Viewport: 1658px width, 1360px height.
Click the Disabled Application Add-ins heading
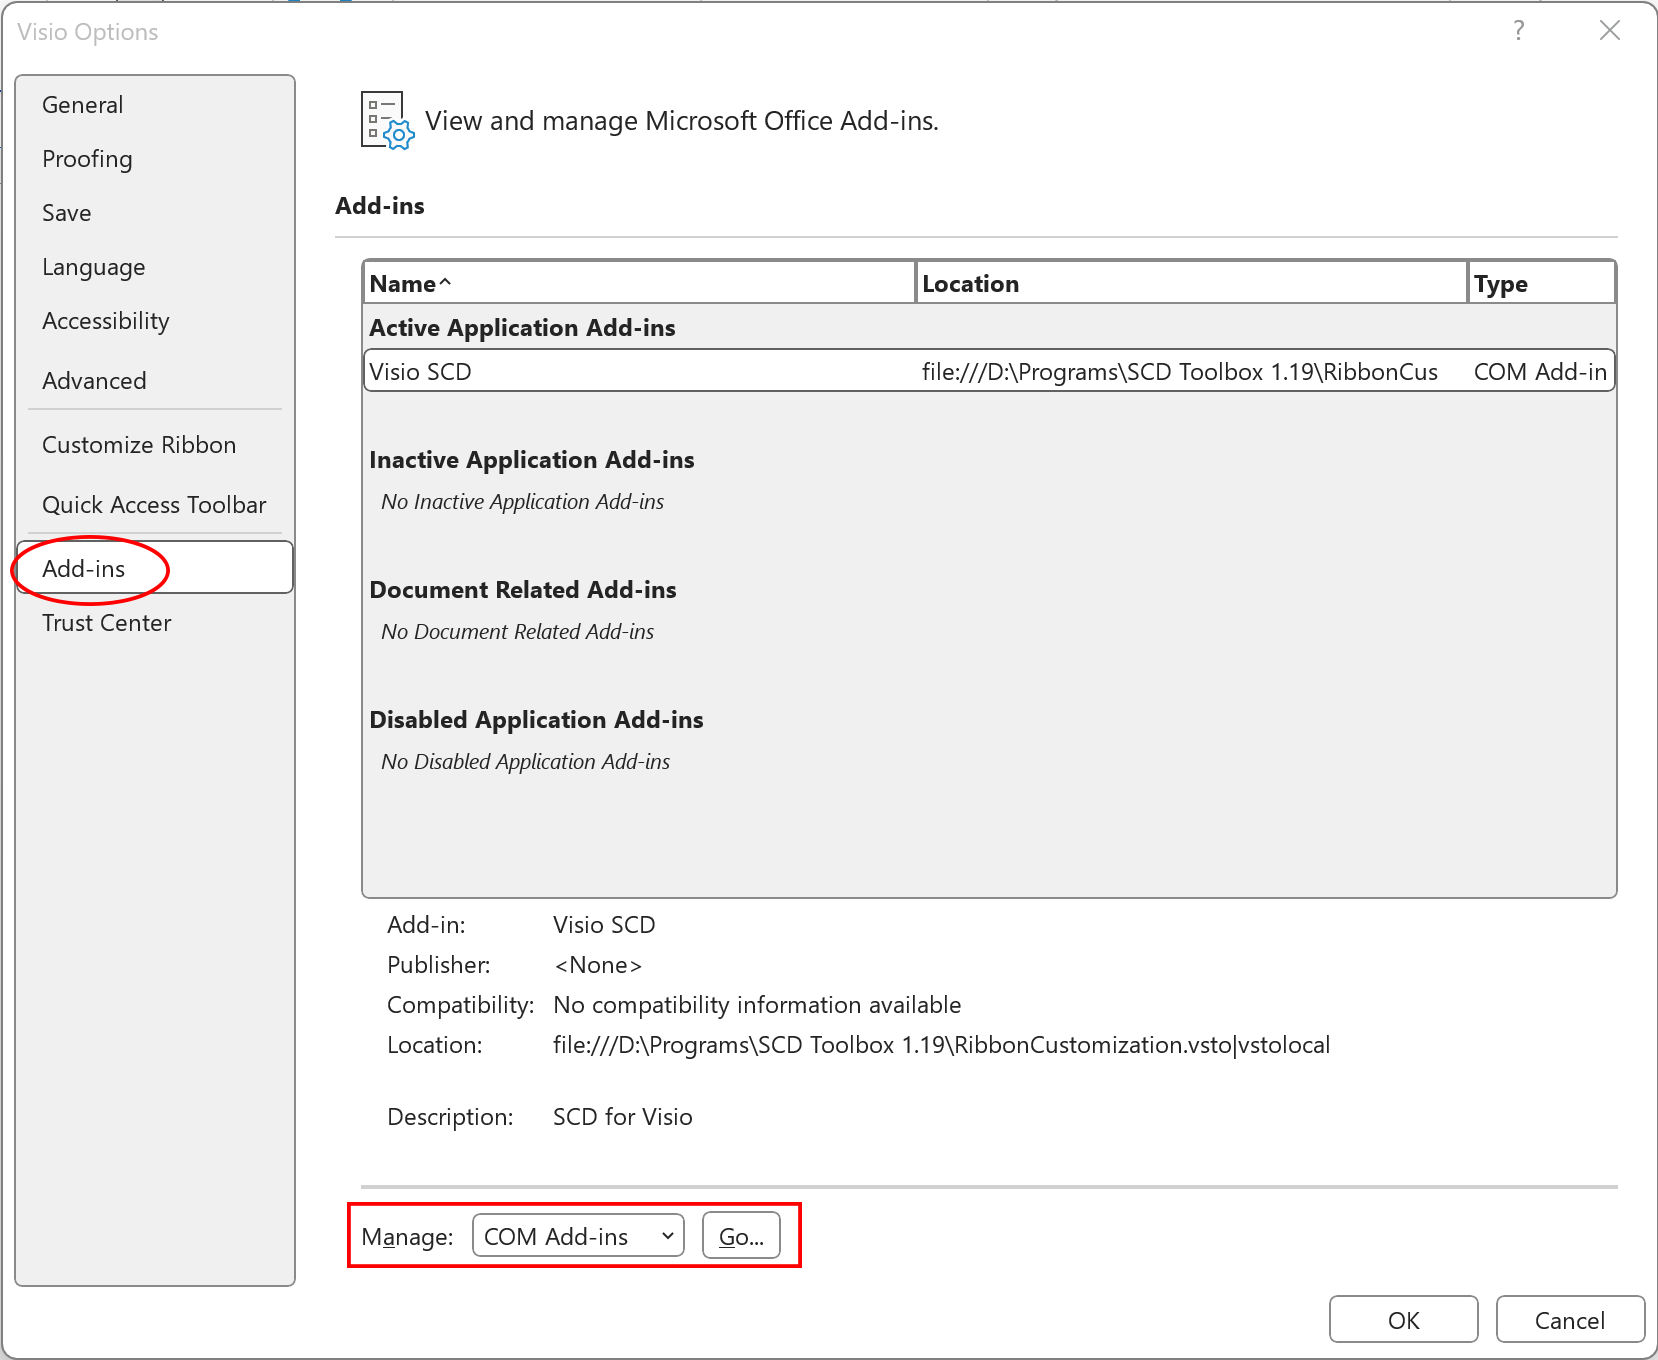(x=537, y=720)
